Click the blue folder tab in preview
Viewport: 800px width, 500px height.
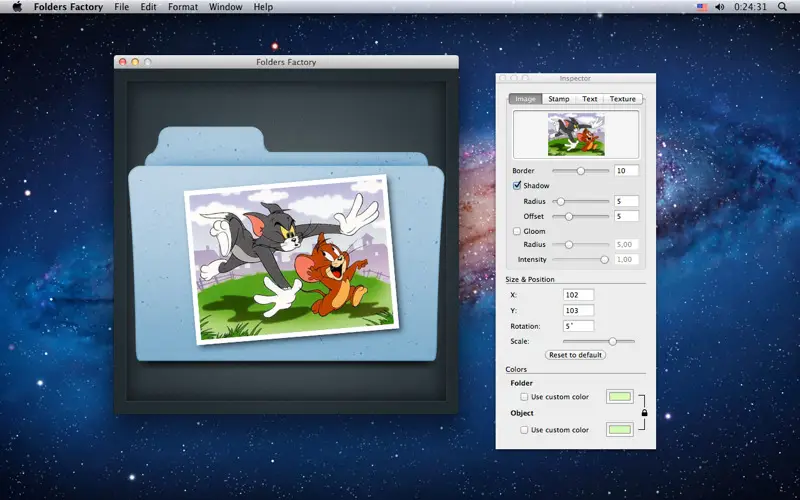(x=212, y=139)
